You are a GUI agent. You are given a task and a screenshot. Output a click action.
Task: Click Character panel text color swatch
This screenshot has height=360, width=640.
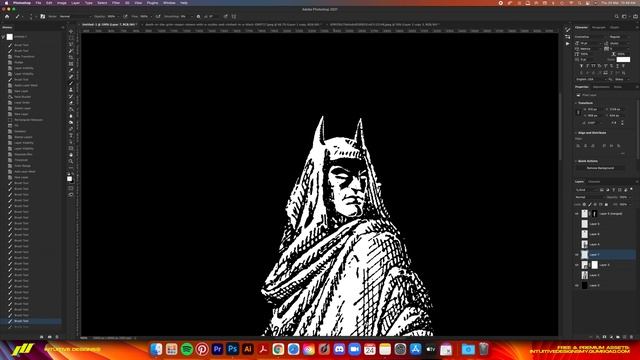(623, 60)
